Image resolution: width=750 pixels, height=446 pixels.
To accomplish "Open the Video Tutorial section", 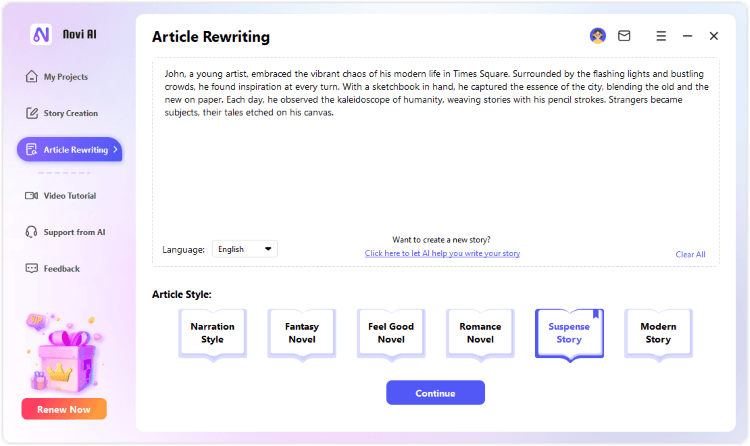I will click(x=60, y=196).
